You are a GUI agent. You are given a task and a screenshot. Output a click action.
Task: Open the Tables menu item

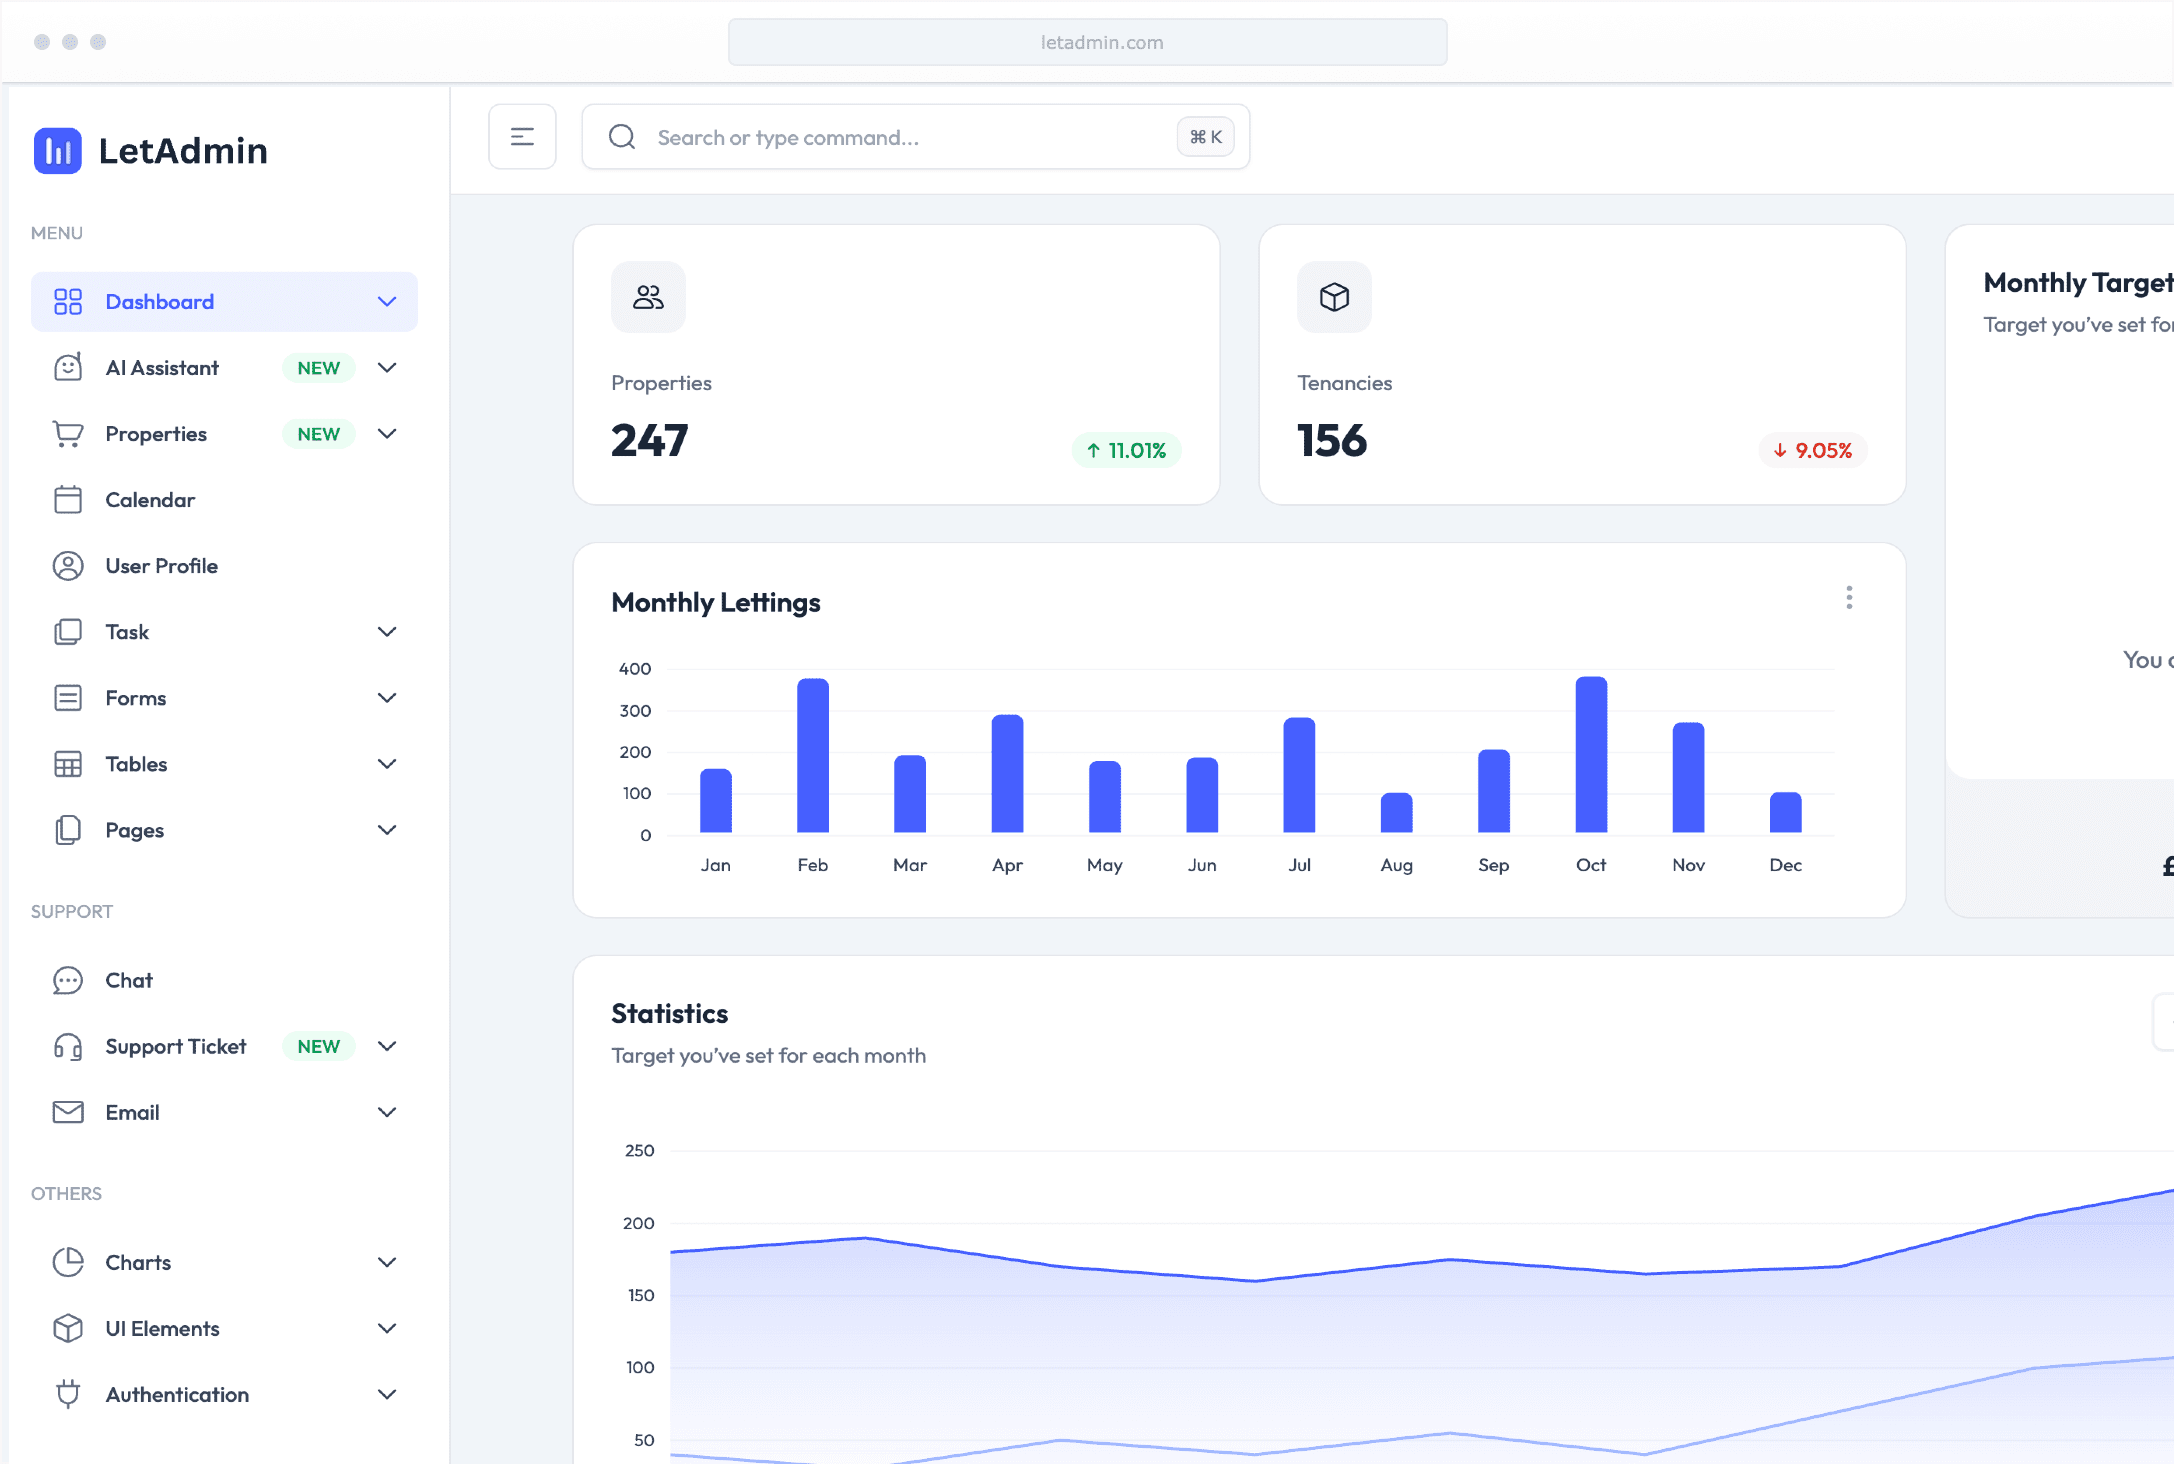click(137, 764)
